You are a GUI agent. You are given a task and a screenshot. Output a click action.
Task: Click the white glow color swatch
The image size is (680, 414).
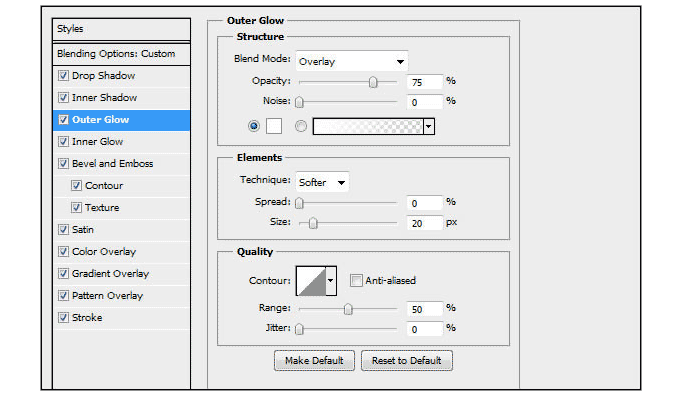coord(273,127)
